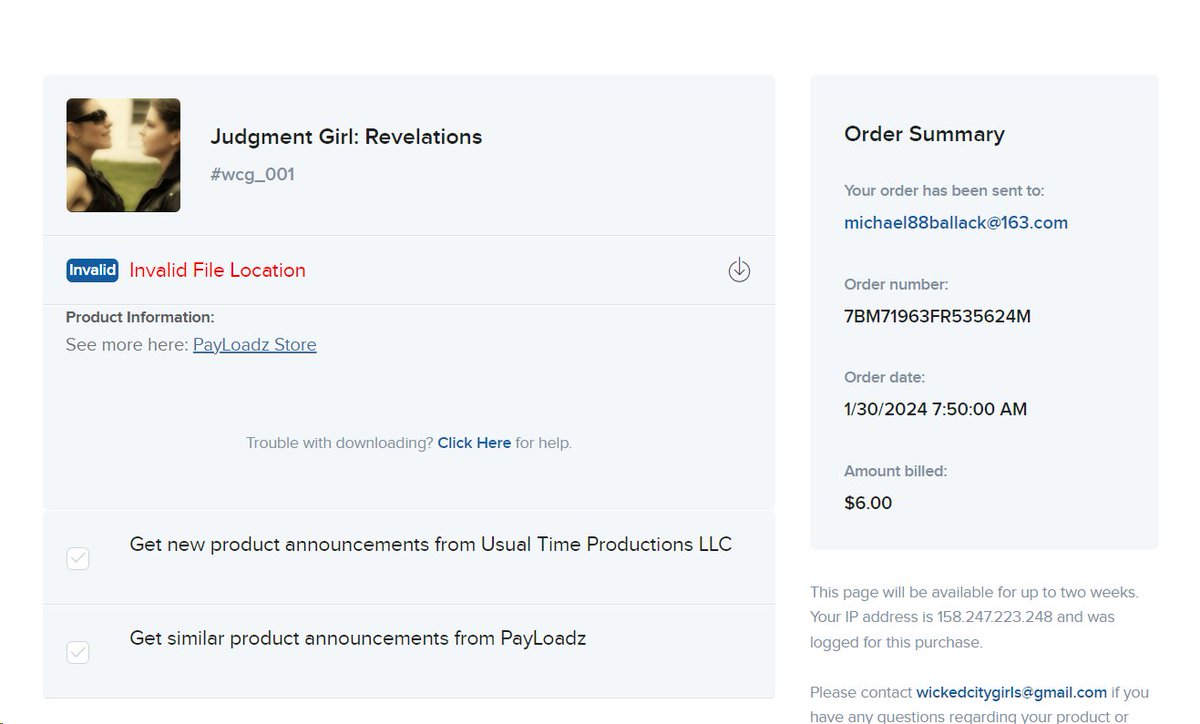Select order number 7BM71963FR535624M

point(937,317)
